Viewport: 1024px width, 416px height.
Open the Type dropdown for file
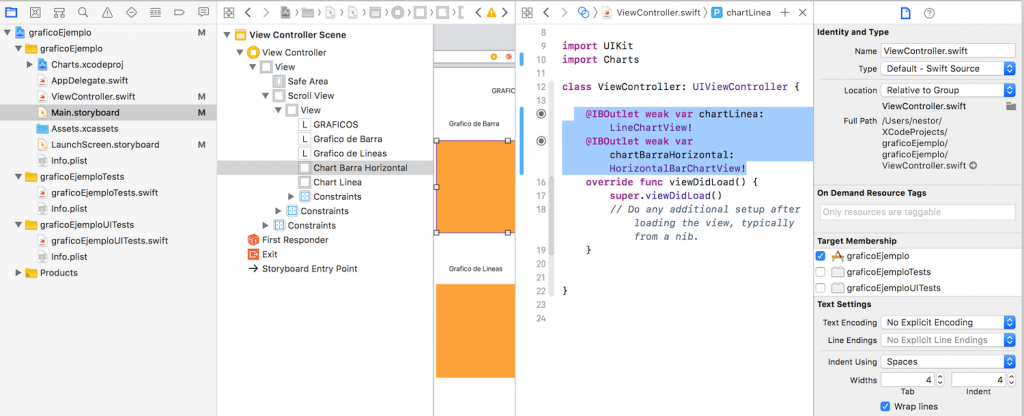(x=946, y=69)
